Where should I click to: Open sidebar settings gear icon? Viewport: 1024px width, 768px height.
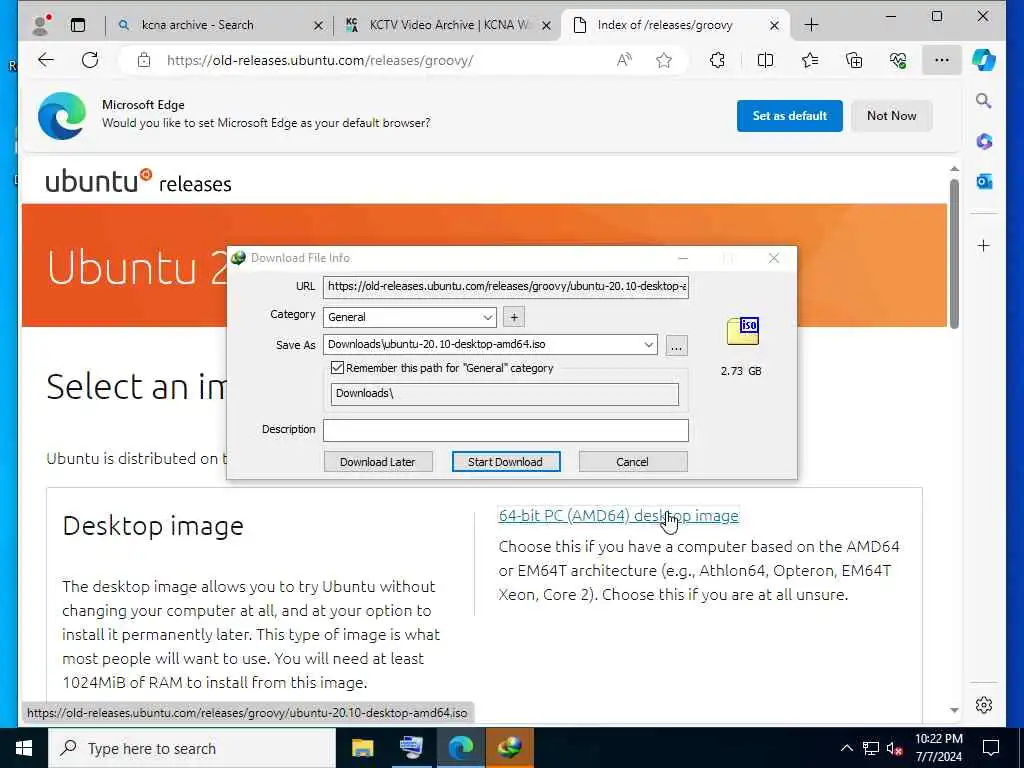pyautogui.click(x=984, y=705)
